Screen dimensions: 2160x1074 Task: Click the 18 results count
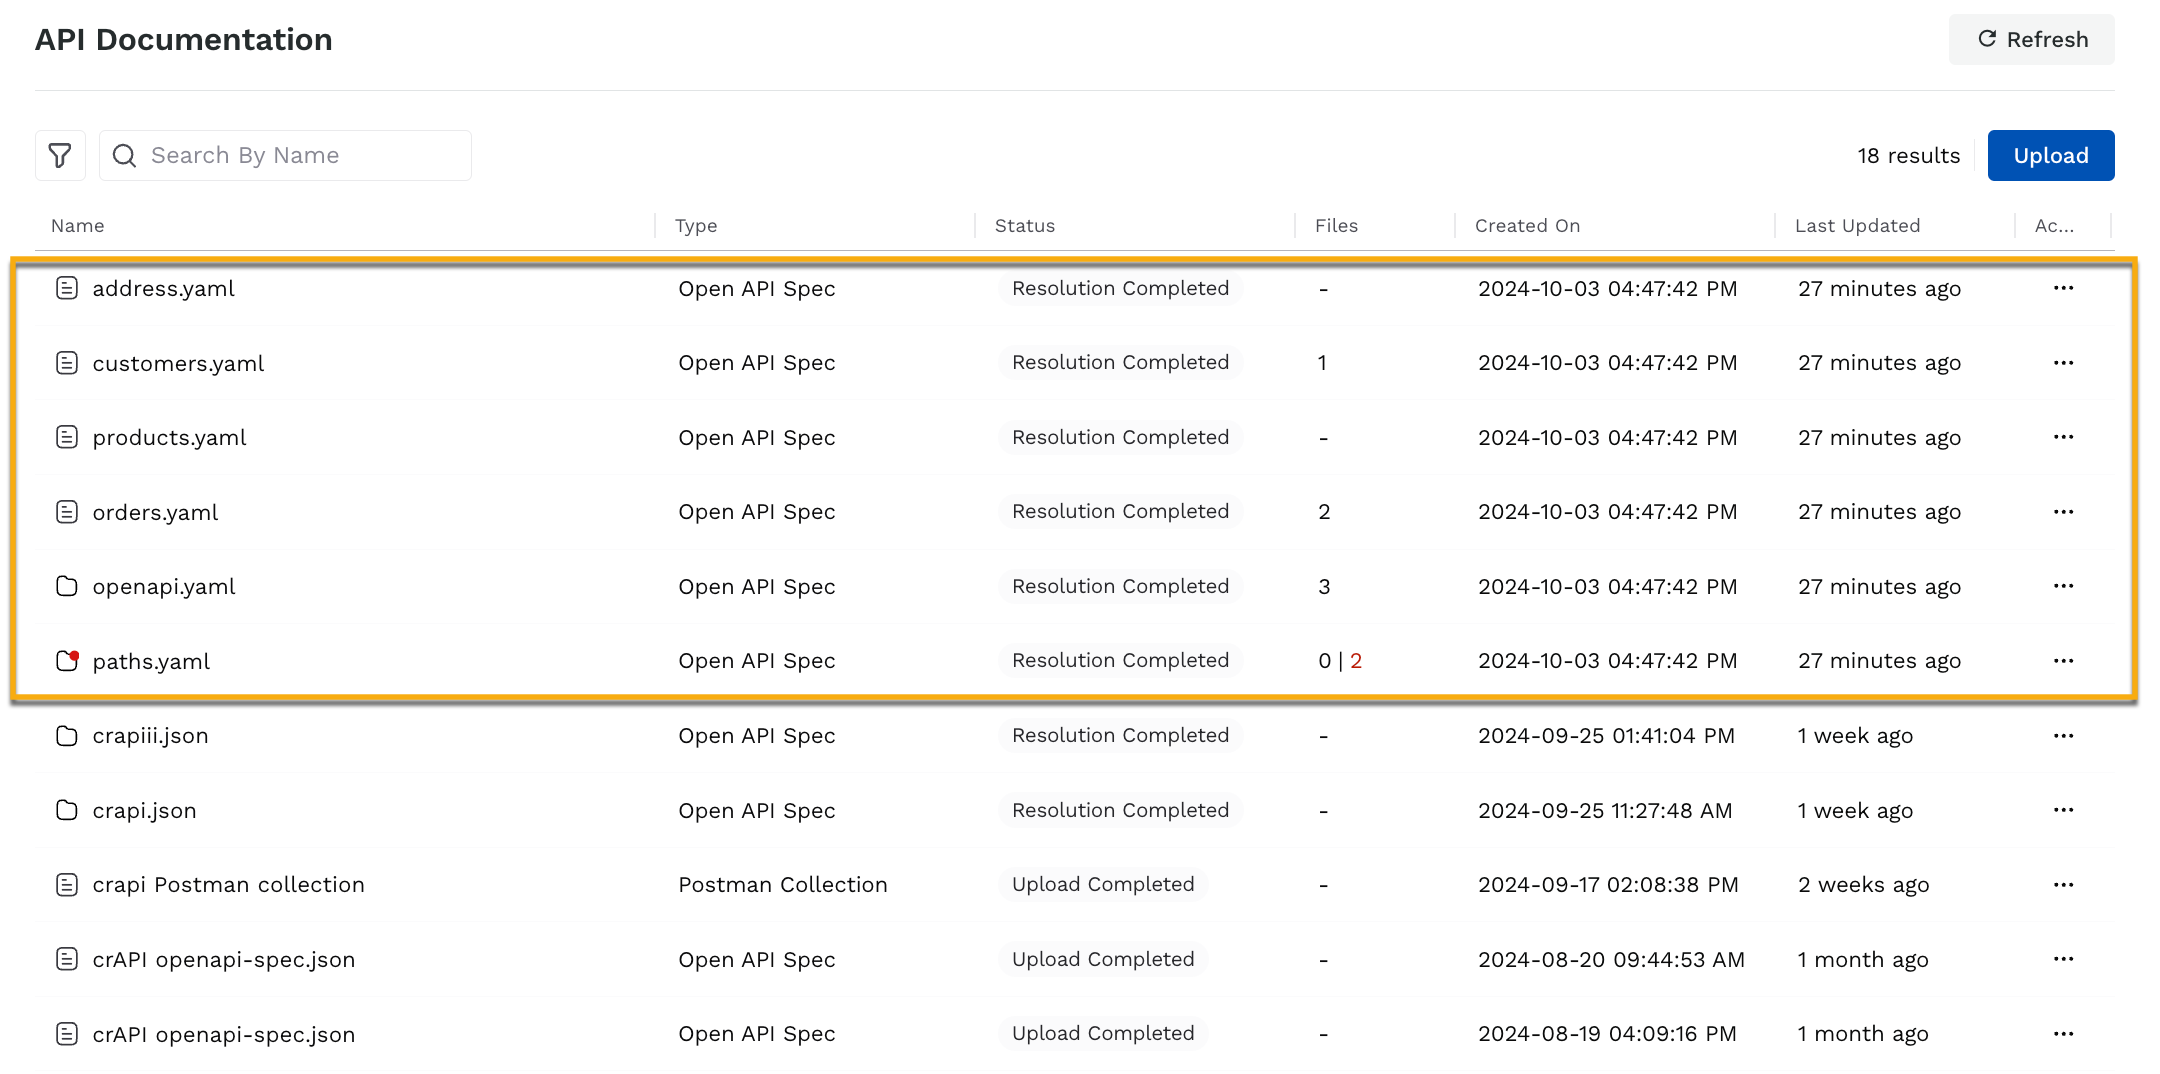coord(1909,155)
